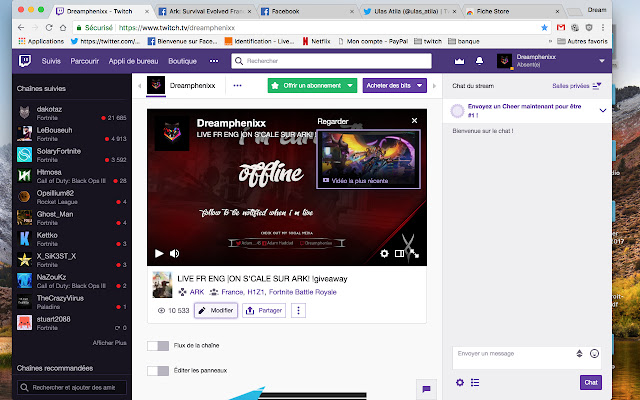Open the Gmail extension icon
This screenshot has height=400, width=640.
click(x=561, y=27)
